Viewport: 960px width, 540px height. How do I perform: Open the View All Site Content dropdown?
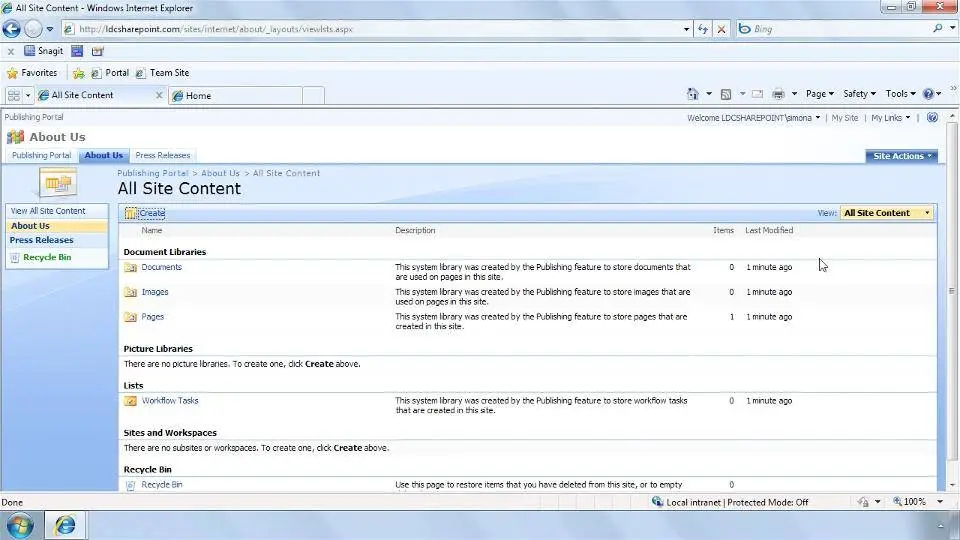887,212
